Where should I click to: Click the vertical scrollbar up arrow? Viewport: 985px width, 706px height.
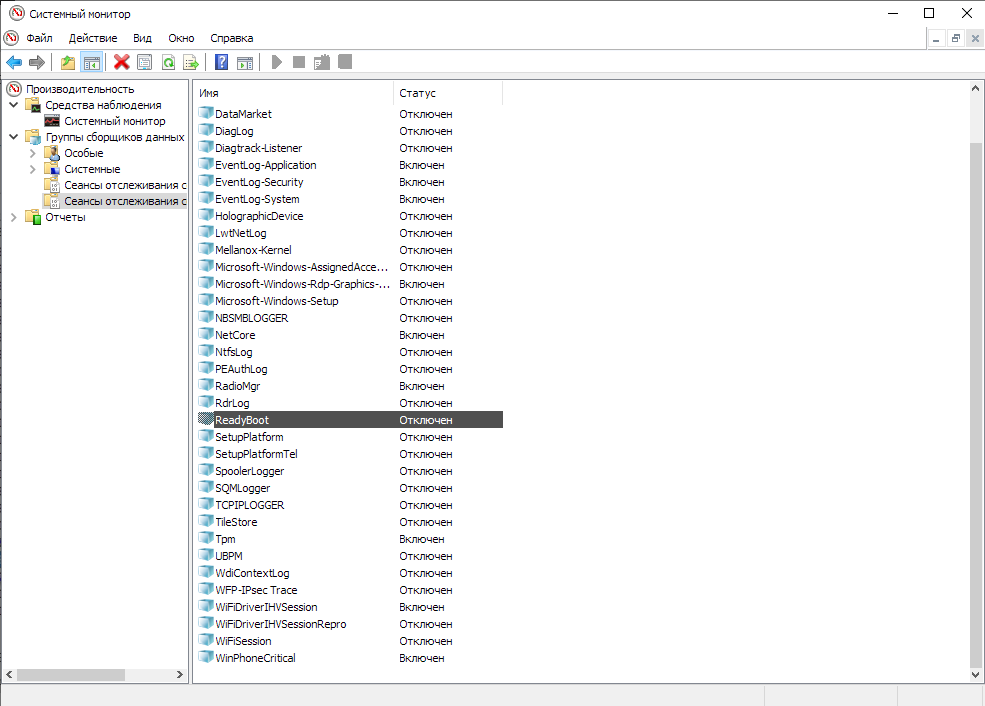(x=975, y=88)
